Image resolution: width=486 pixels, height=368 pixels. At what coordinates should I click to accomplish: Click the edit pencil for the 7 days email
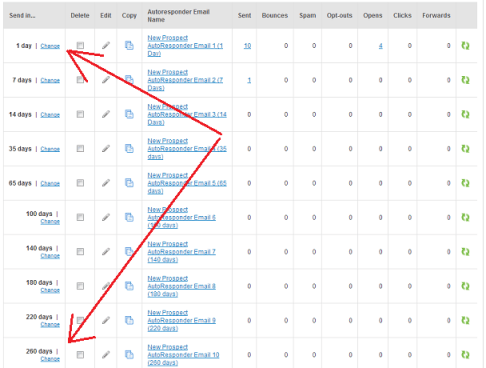[106, 80]
